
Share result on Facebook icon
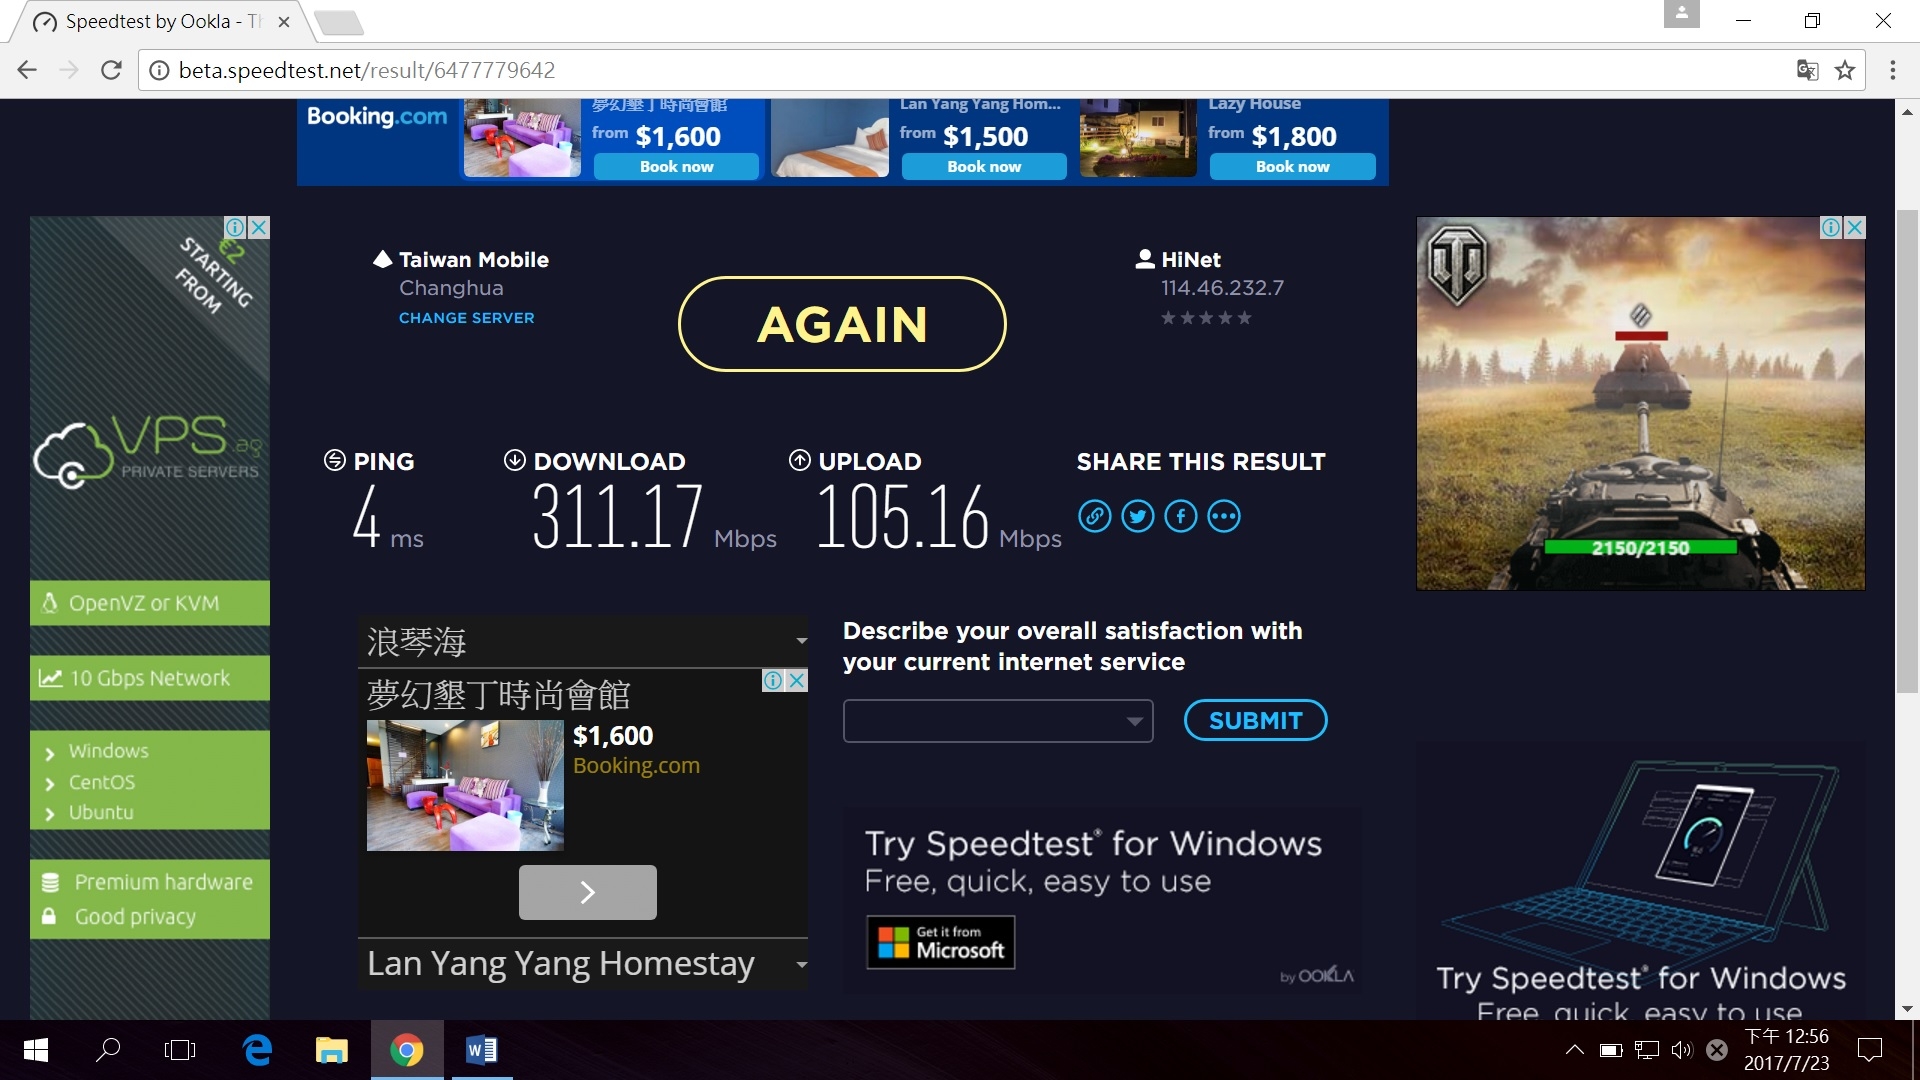[1181, 516]
